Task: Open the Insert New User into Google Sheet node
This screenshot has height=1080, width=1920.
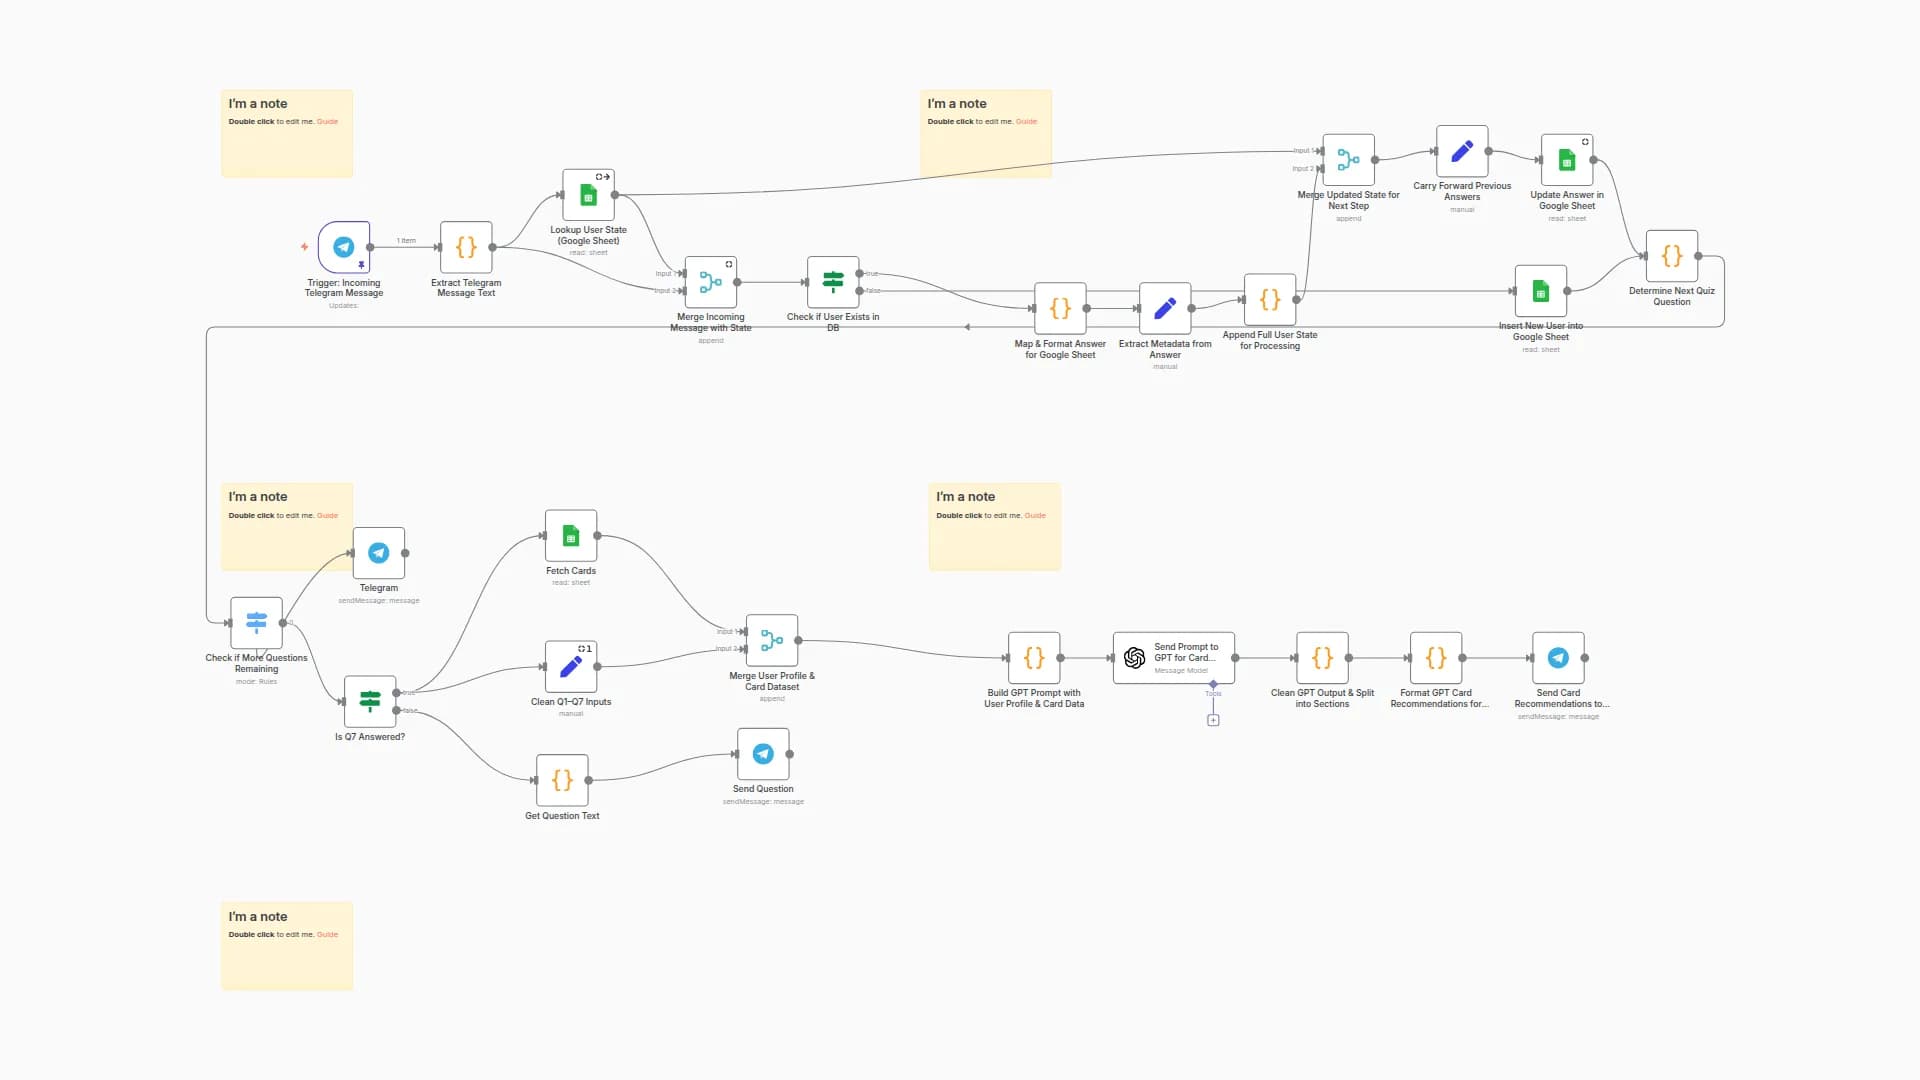Action: (1541, 291)
